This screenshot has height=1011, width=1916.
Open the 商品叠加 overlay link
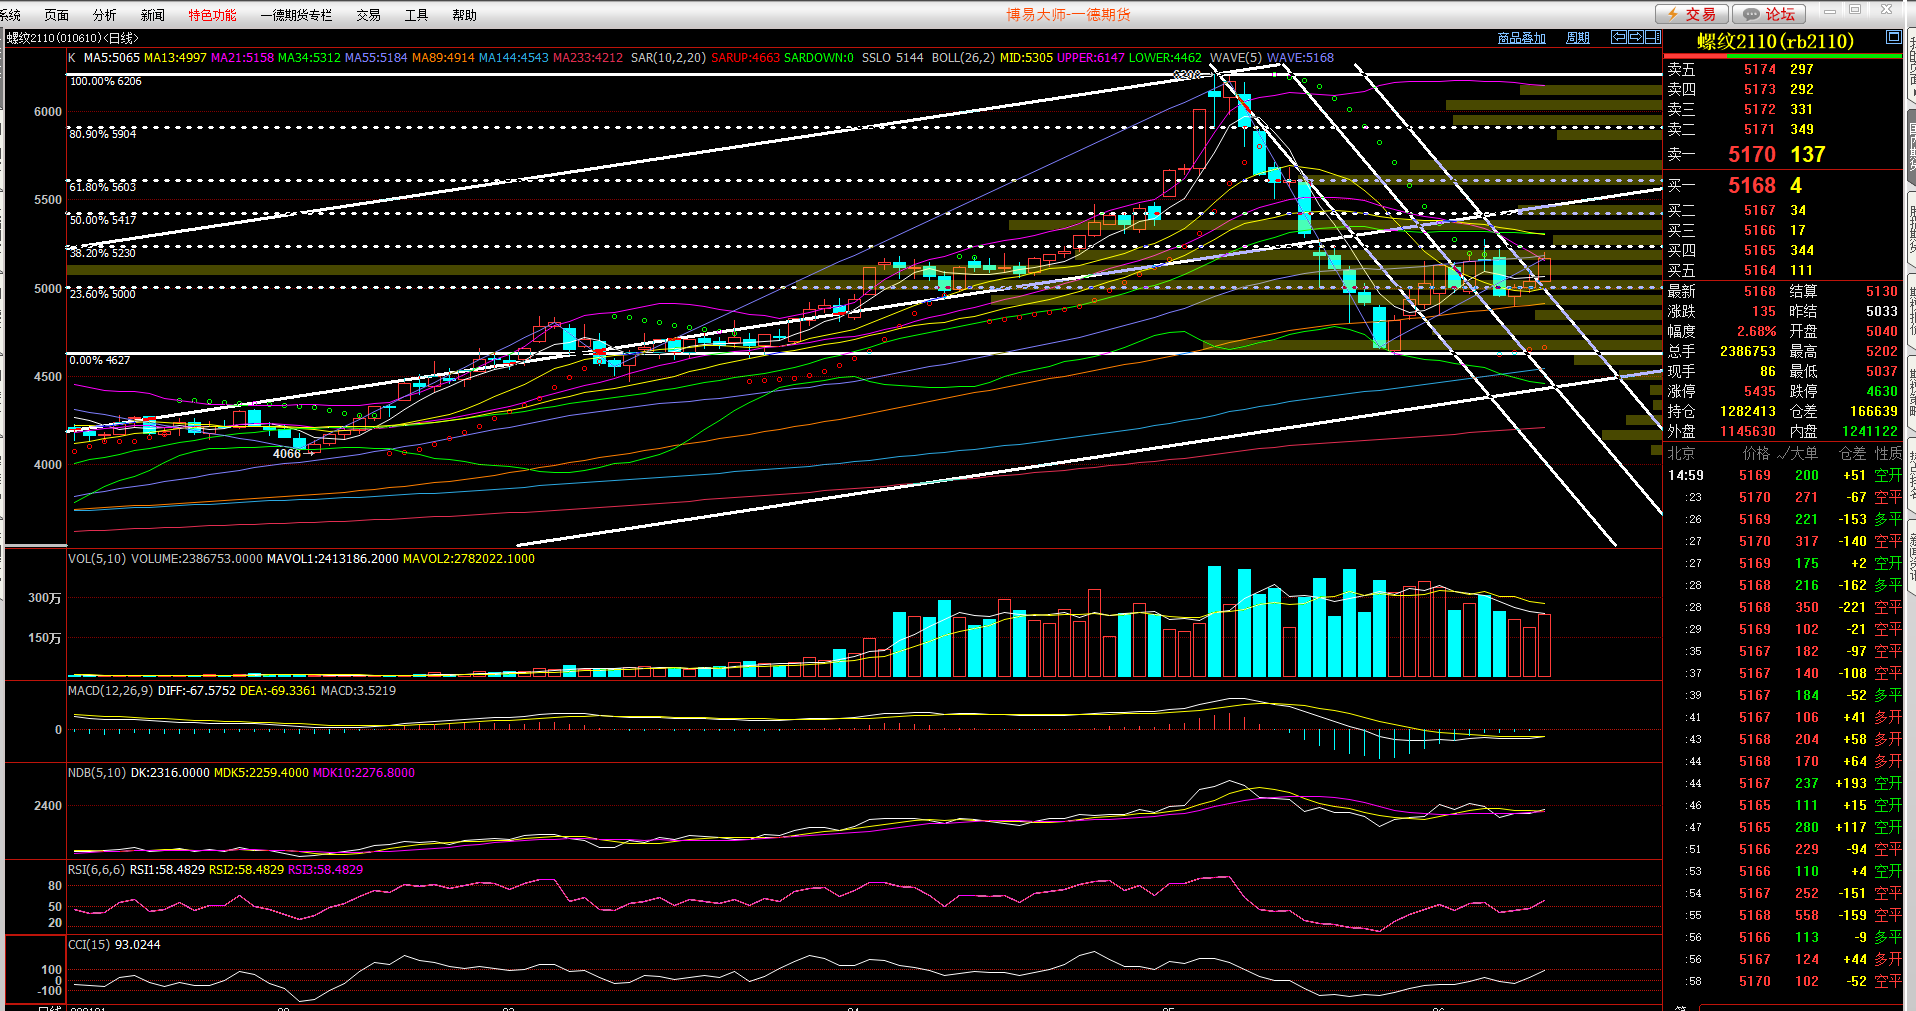click(1521, 38)
